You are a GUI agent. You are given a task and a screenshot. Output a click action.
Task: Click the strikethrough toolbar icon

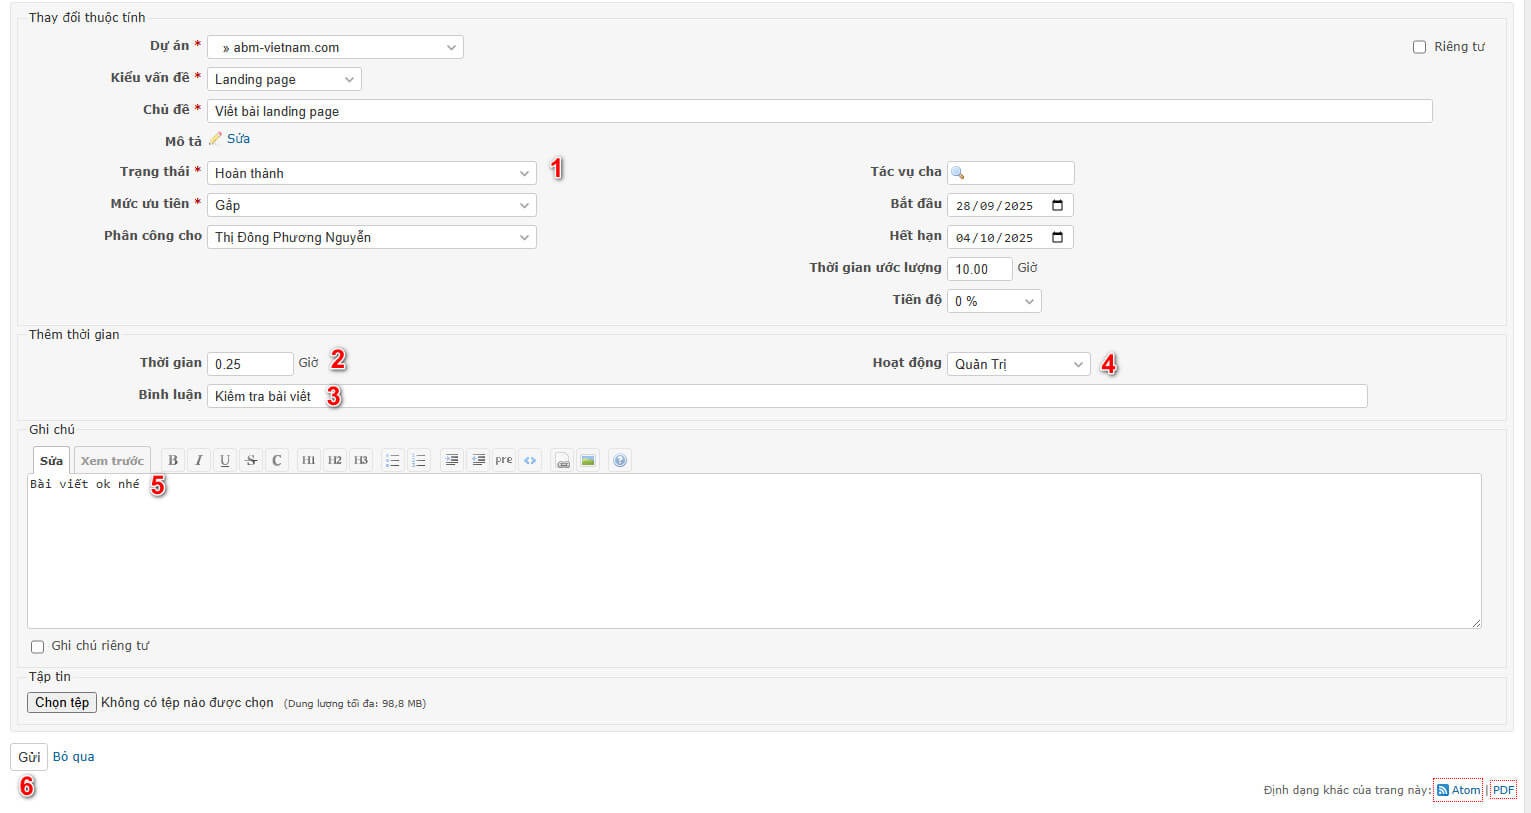tap(251, 460)
